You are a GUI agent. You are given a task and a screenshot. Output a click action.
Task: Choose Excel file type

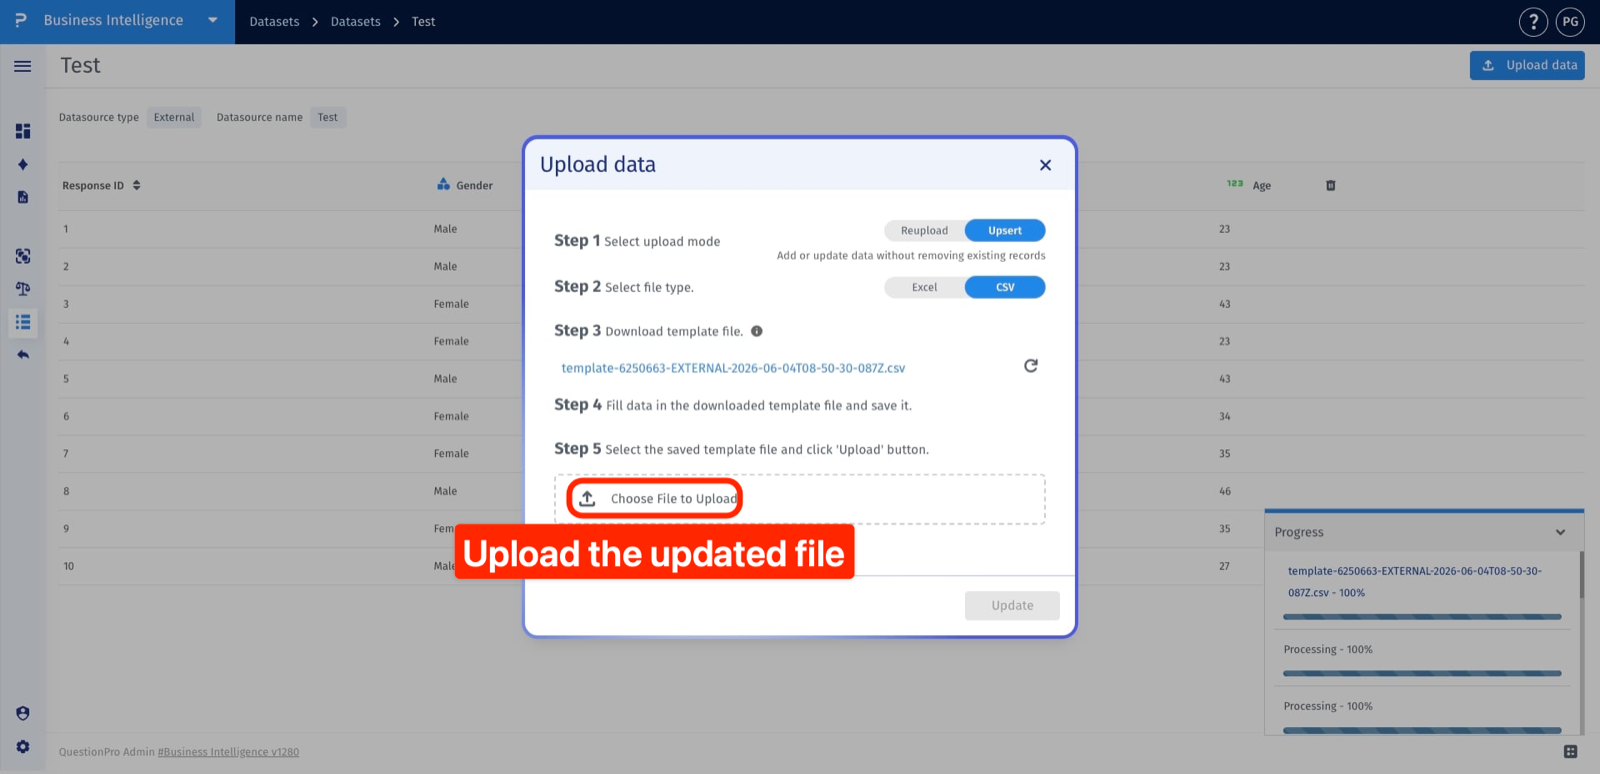[924, 288]
